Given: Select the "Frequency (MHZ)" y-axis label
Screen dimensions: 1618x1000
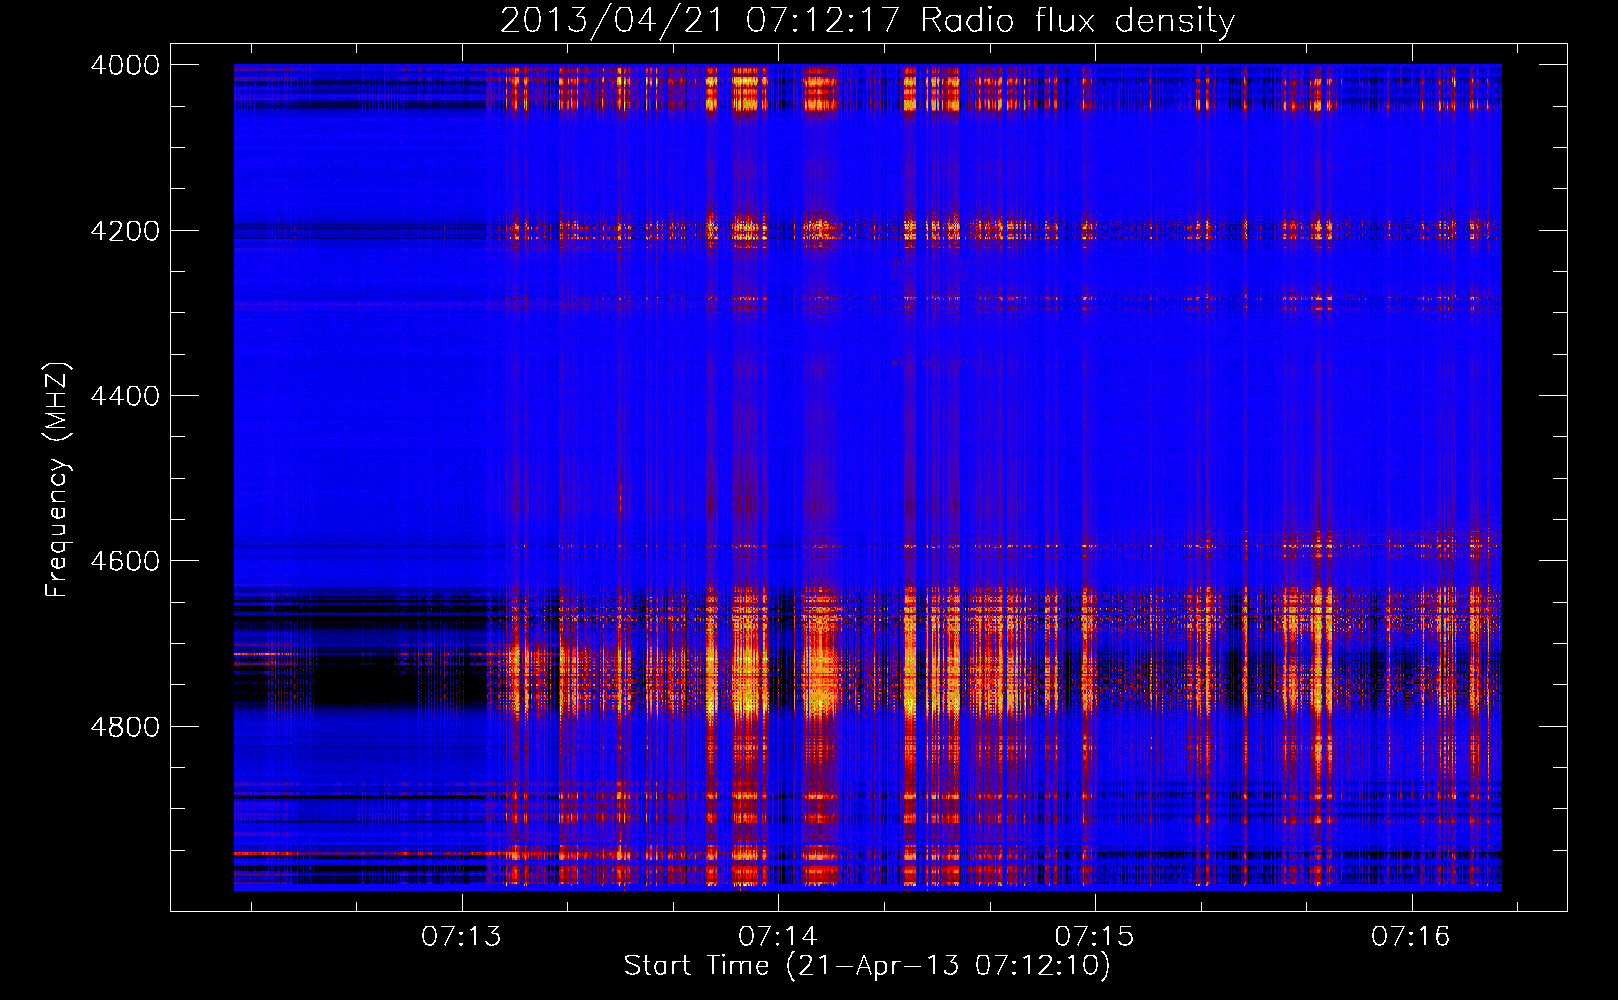Looking at the screenshot, I should 58,479.
